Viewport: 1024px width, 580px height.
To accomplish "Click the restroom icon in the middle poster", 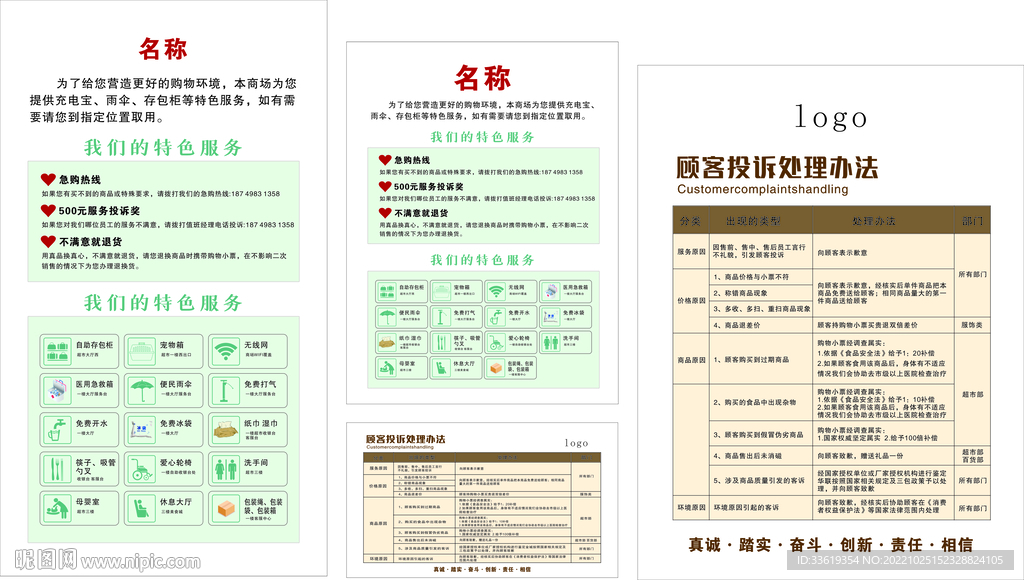I will click(x=551, y=342).
